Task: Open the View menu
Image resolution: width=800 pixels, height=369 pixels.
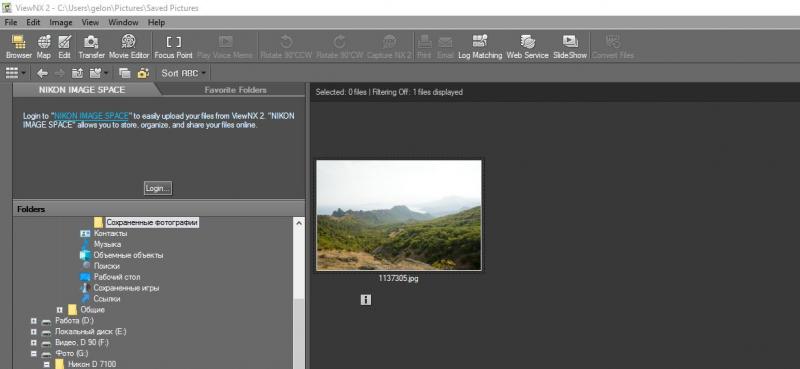Action: coord(90,22)
